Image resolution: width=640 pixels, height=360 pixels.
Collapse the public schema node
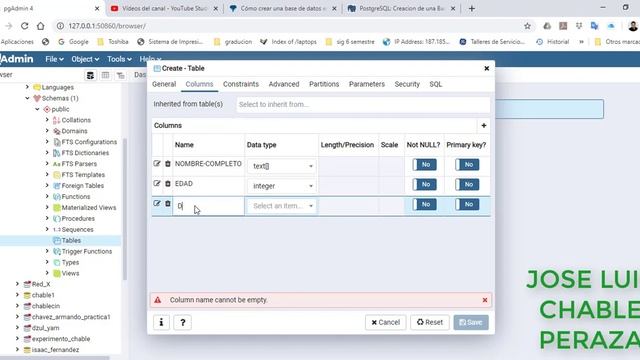[37, 109]
